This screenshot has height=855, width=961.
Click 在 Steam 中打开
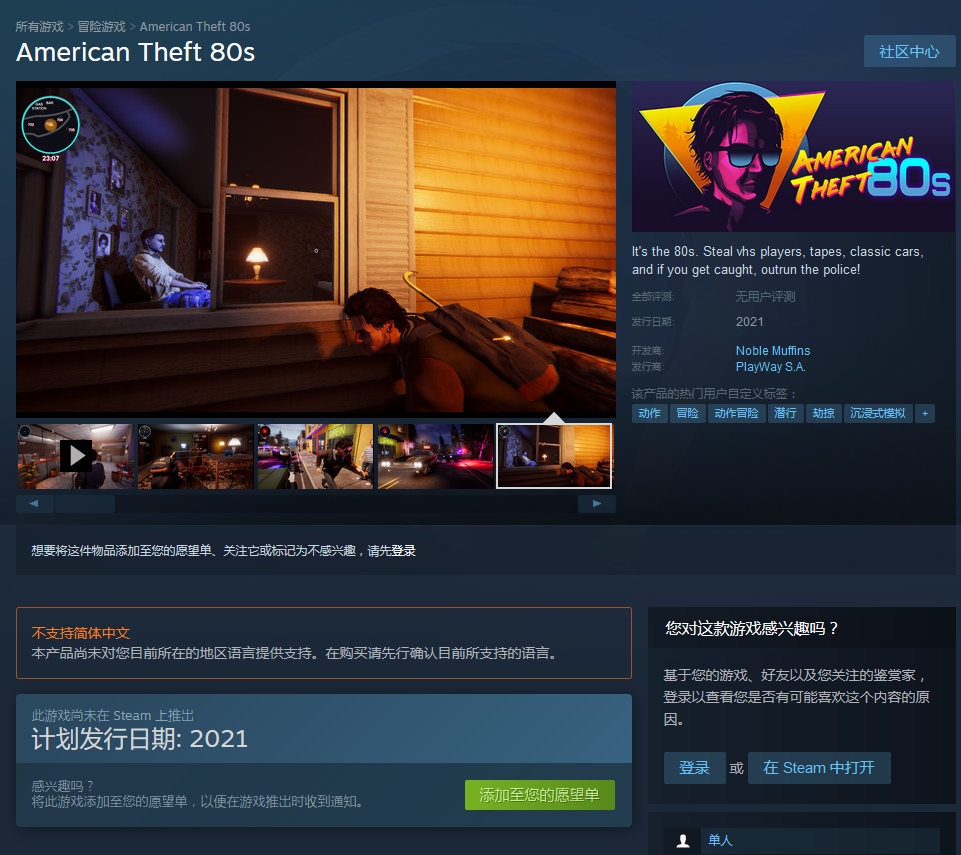(x=819, y=767)
